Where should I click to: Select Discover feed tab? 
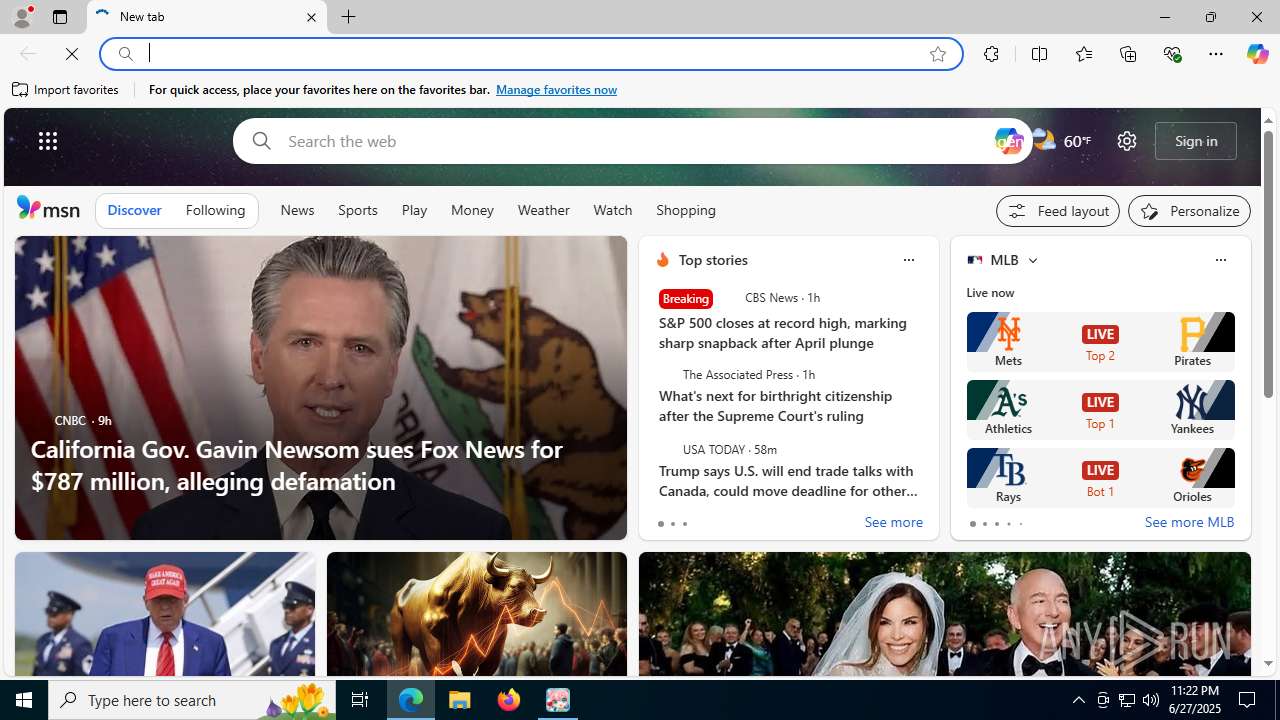134,211
